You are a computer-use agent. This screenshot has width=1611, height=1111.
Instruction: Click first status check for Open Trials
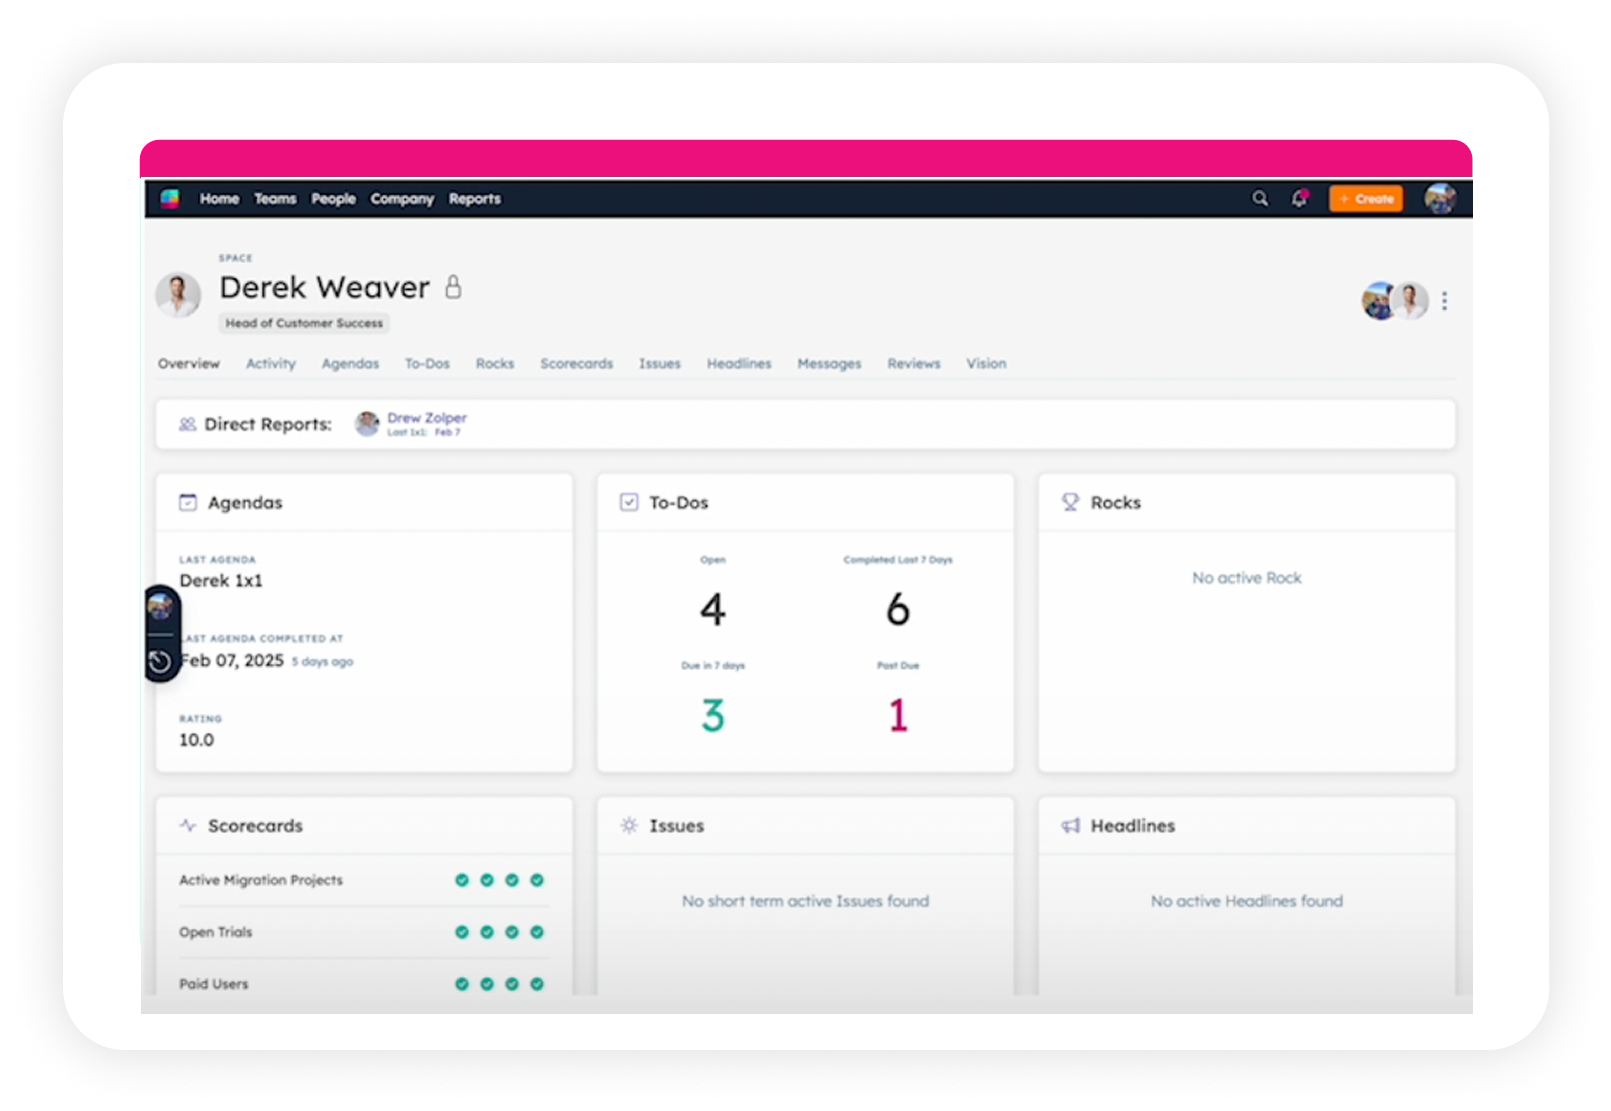(462, 932)
